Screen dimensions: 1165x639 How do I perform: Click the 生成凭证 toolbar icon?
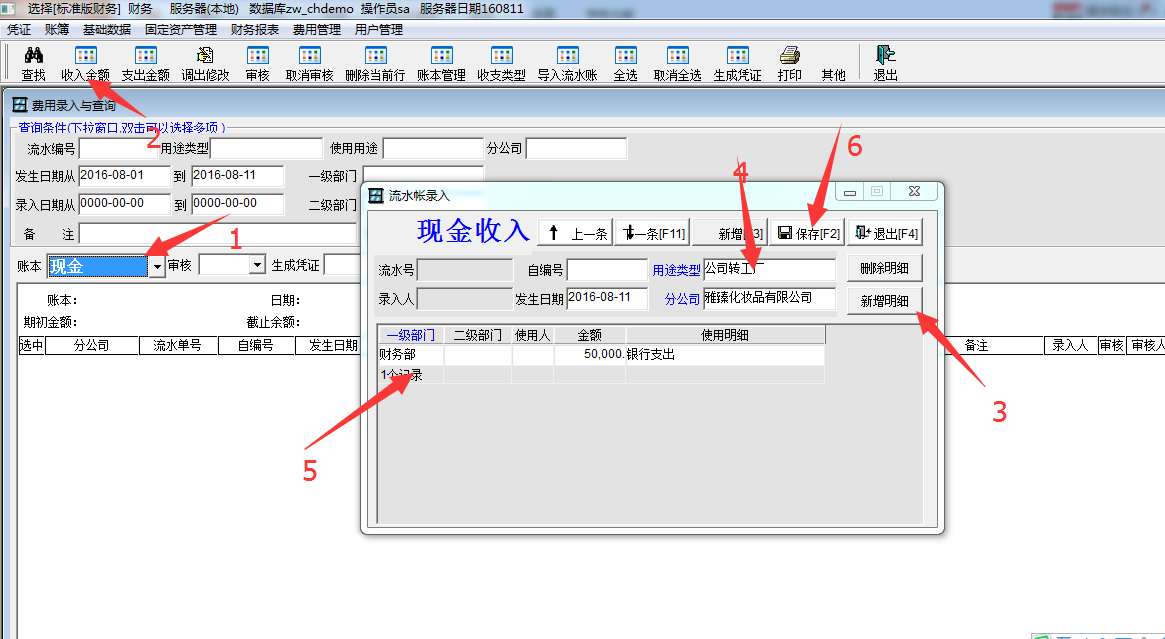pyautogui.click(x=737, y=56)
